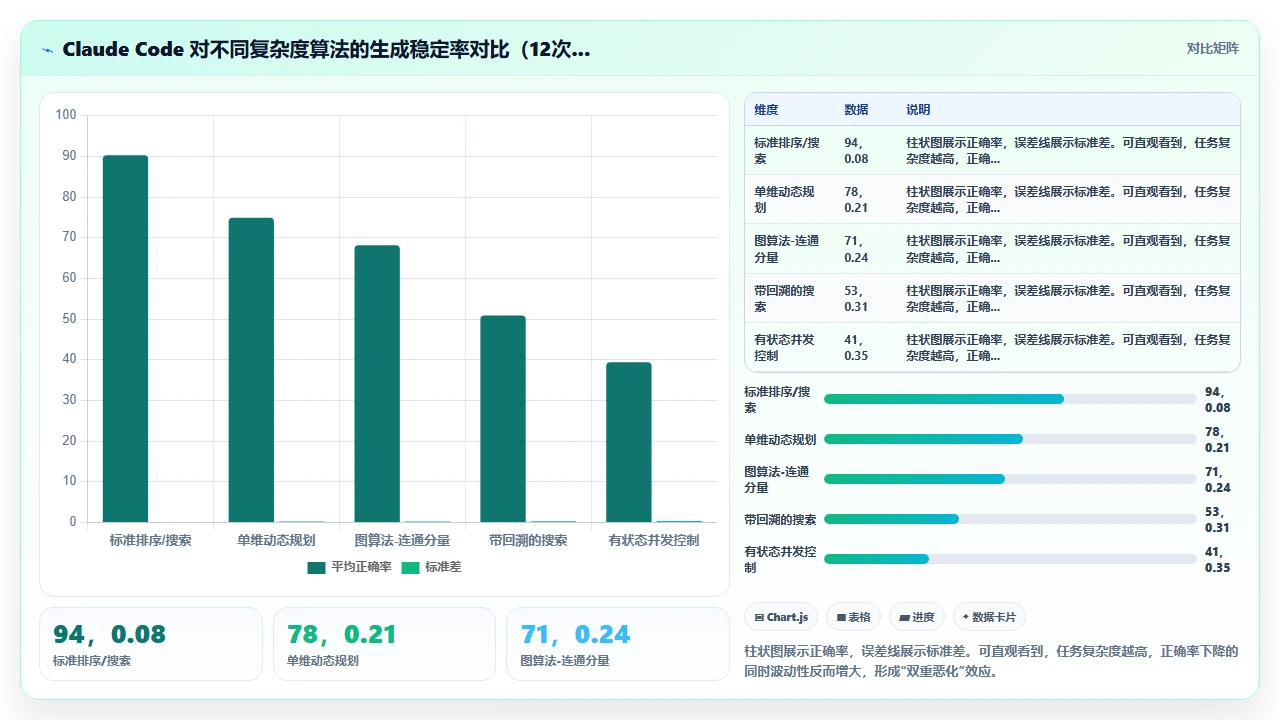Click the 有状态并发控制 progress bar
The width and height of the screenshot is (1280, 720).
coord(1010,559)
